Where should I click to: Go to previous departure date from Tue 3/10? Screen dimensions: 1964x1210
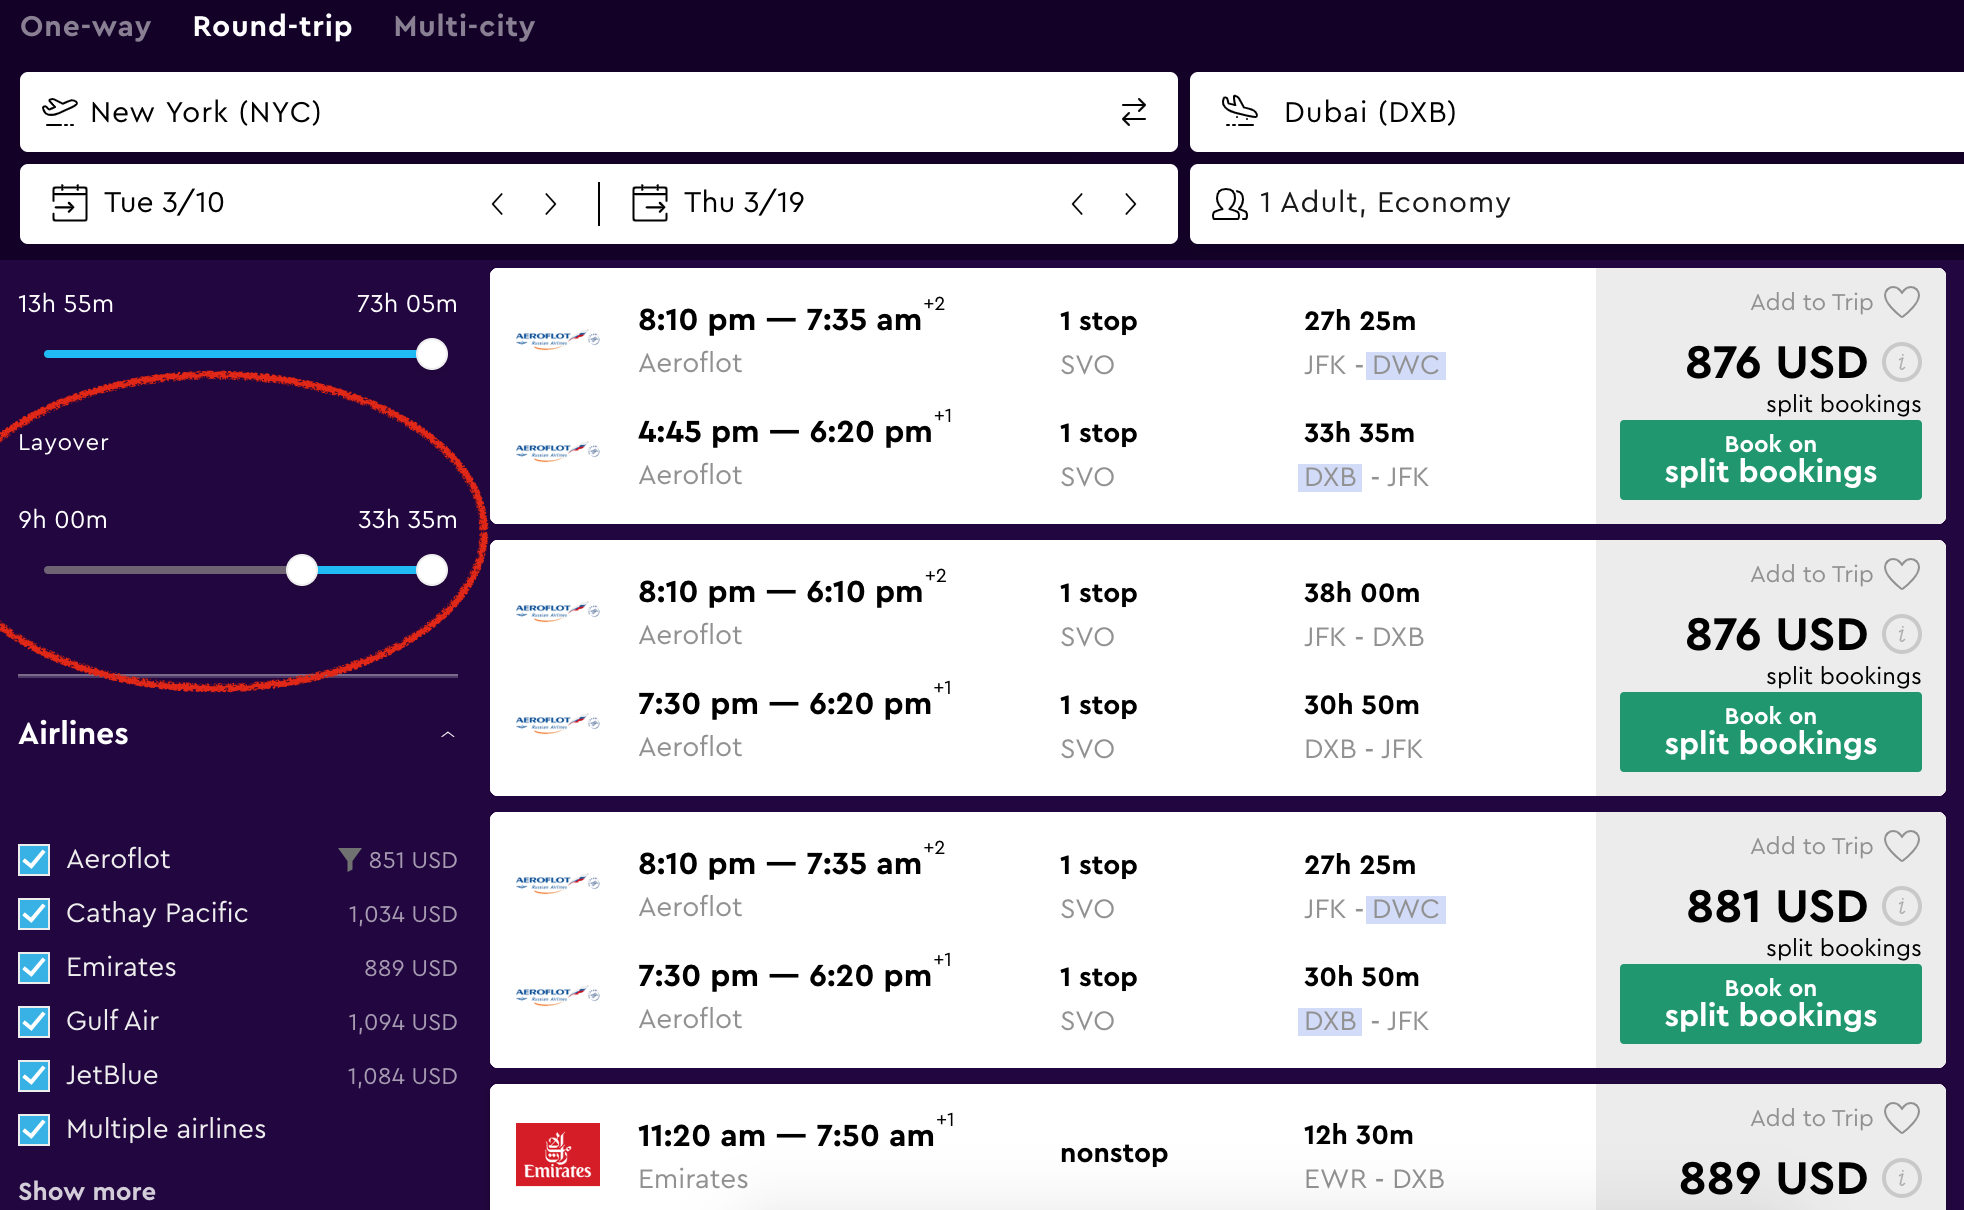497,204
